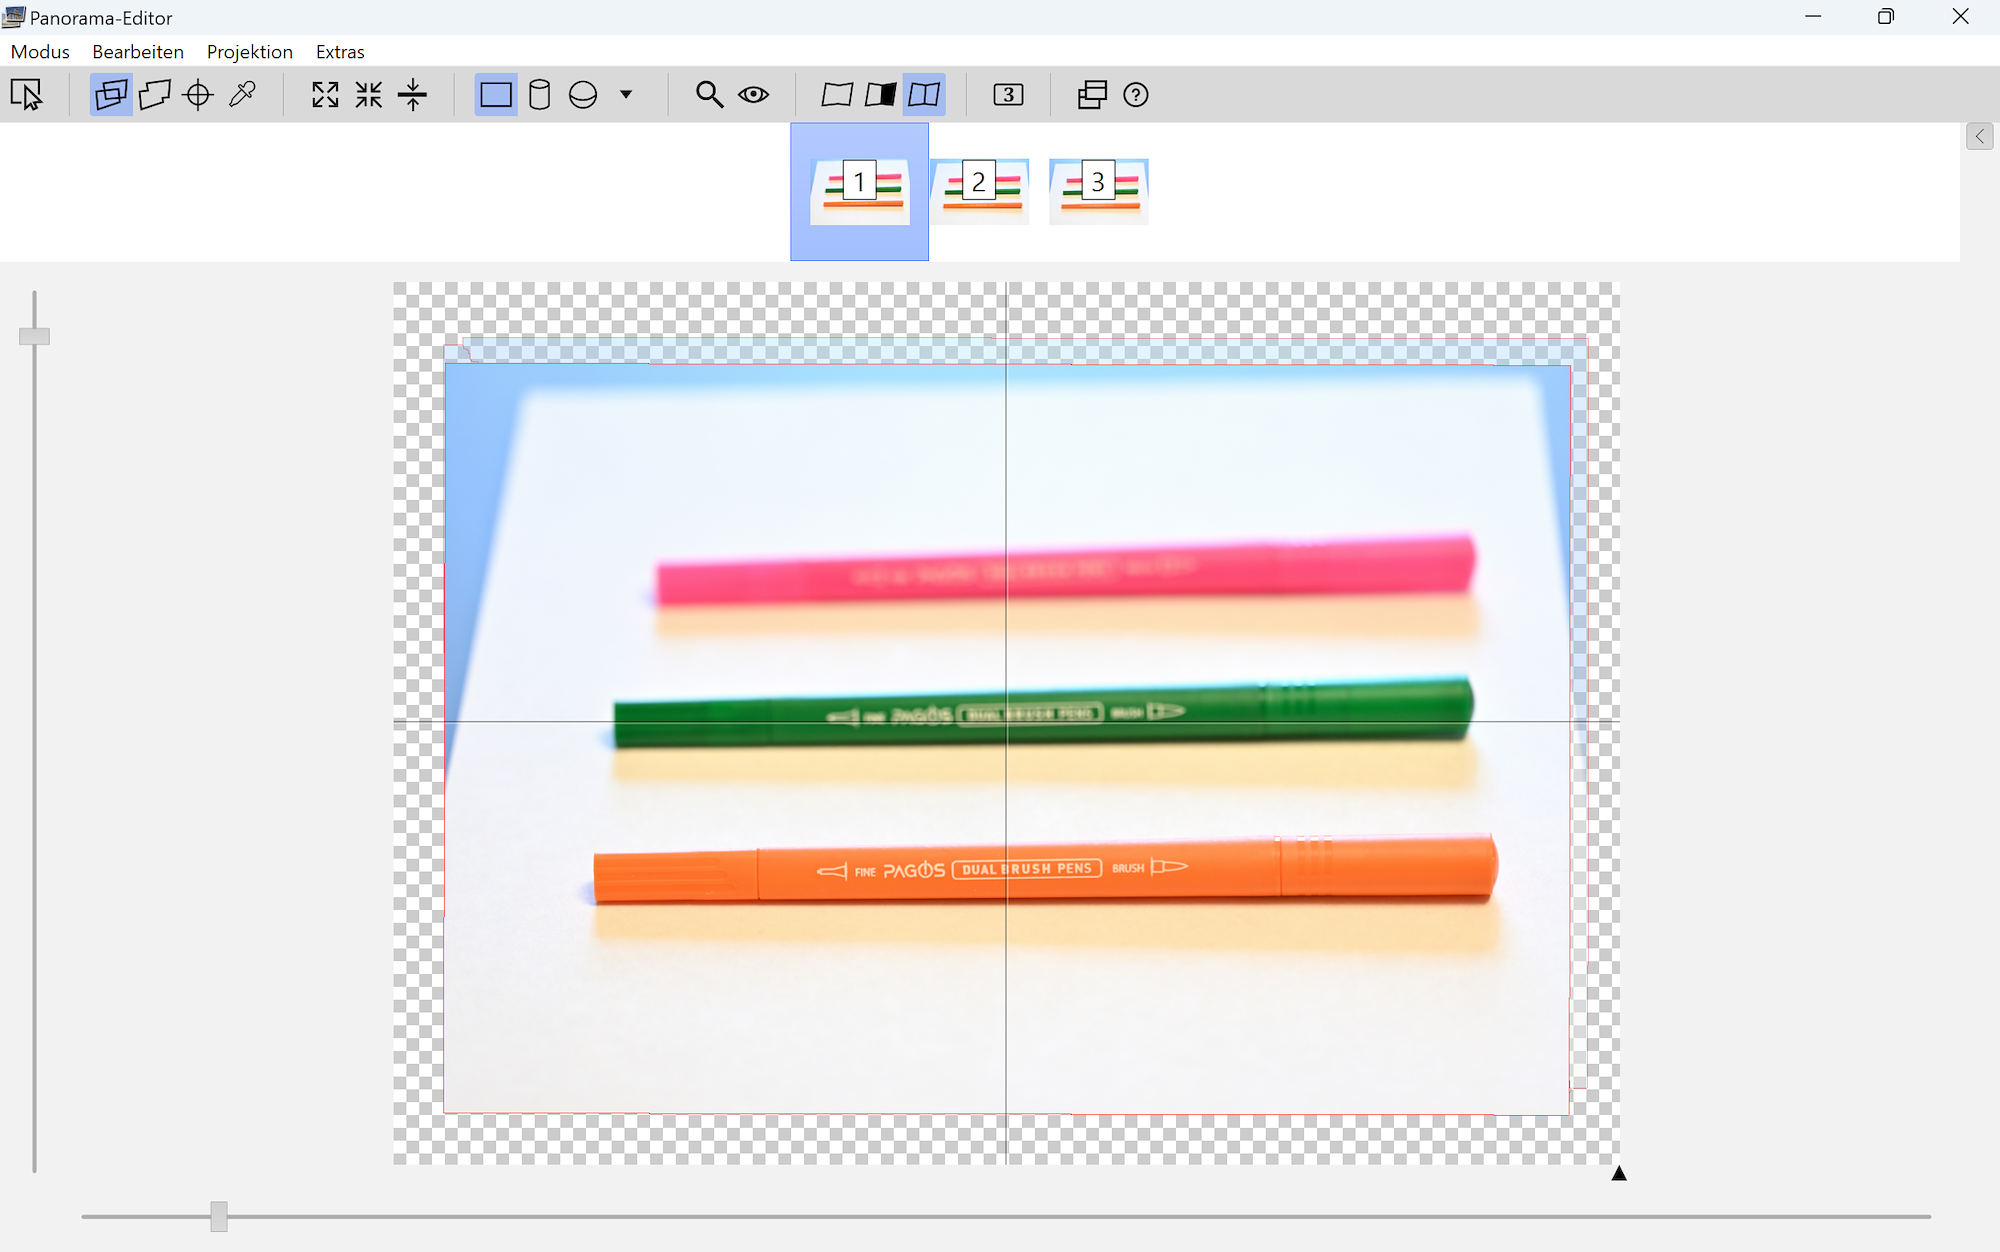Open the Projektion menu

tap(249, 52)
